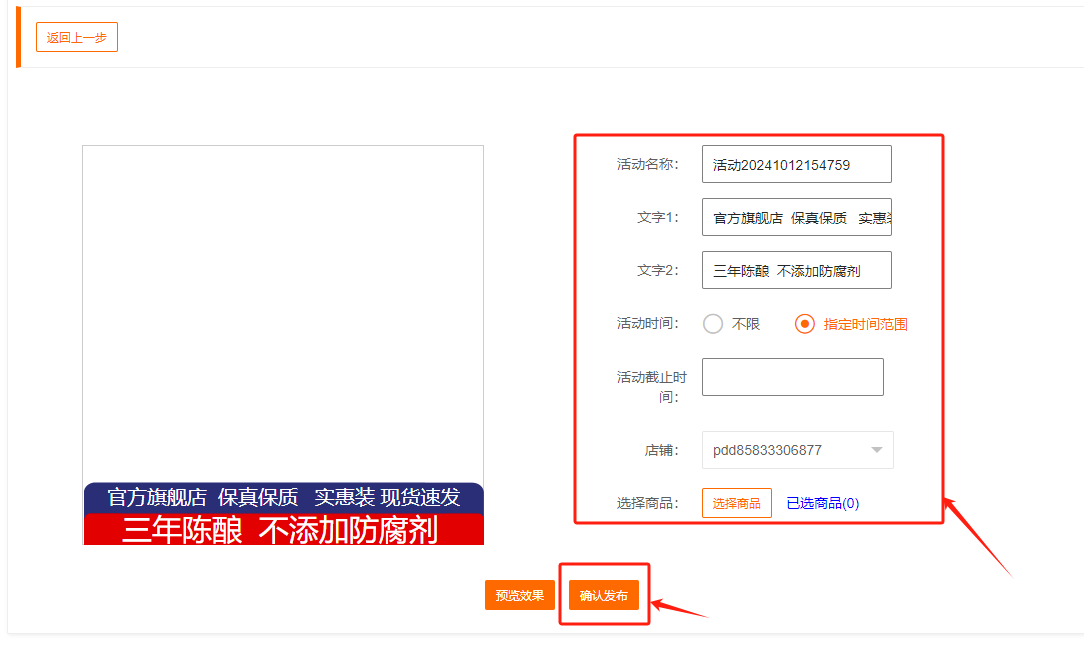1084x652 pixels.
Task: Open the 已选商品(0) link
Action: point(823,503)
